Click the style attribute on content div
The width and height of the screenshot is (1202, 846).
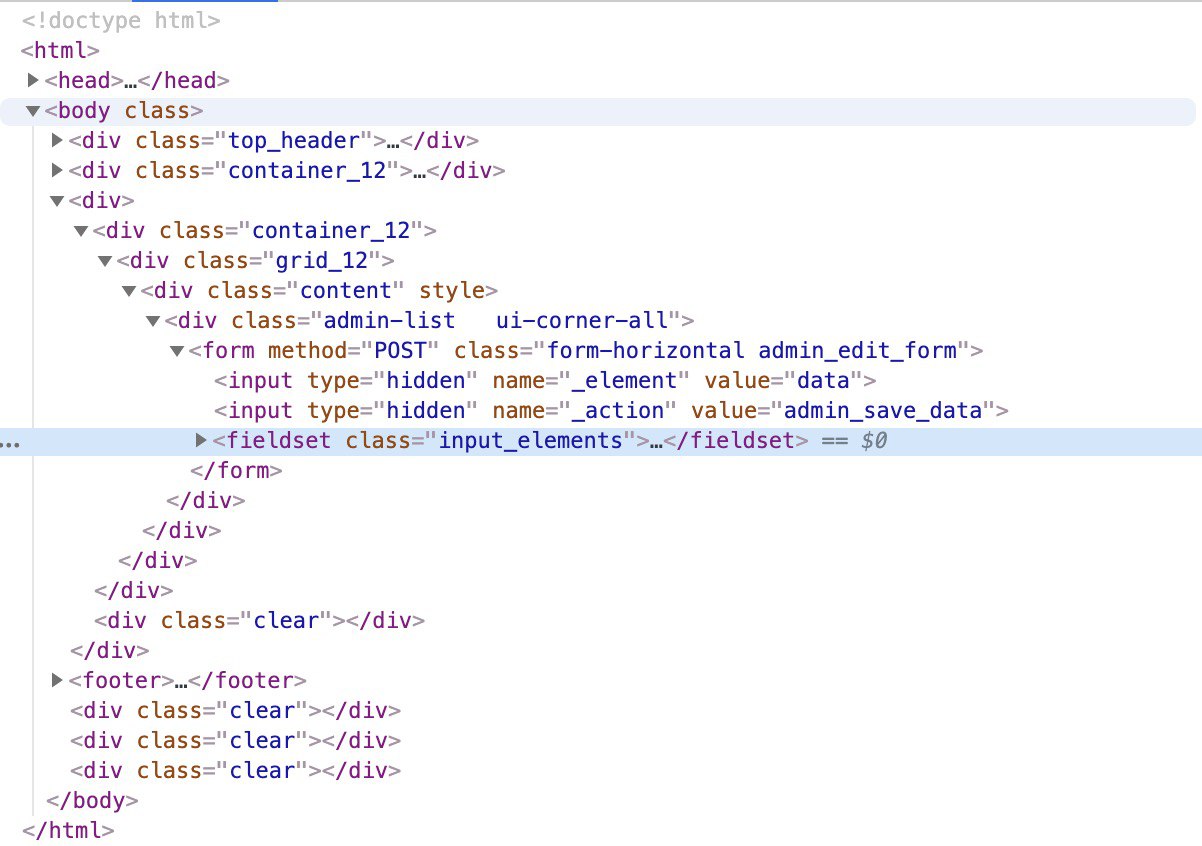click(x=451, y=290)
